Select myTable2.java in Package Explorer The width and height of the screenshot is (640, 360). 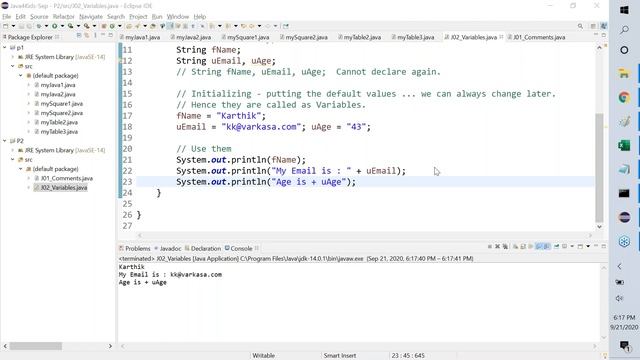59,122
